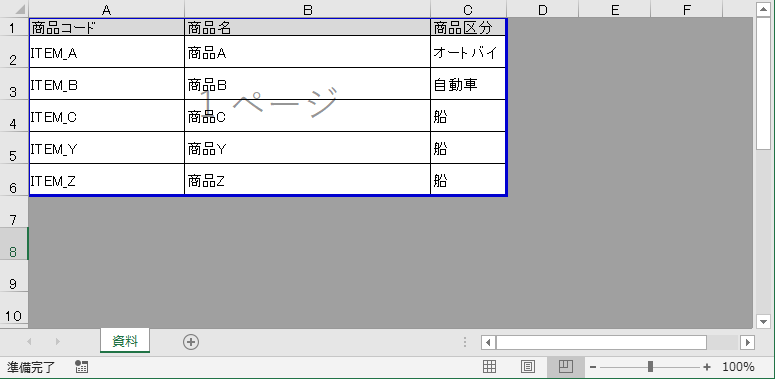The height and width of the screenshot is (379, 775).
Task: Select the 資料 sheet tab
Action: [125, 341]
